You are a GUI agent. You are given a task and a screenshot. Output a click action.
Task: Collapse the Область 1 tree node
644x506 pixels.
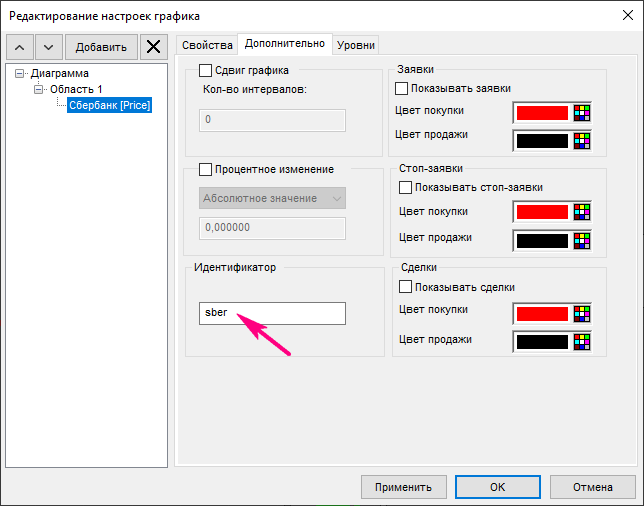tap(39, 89)
